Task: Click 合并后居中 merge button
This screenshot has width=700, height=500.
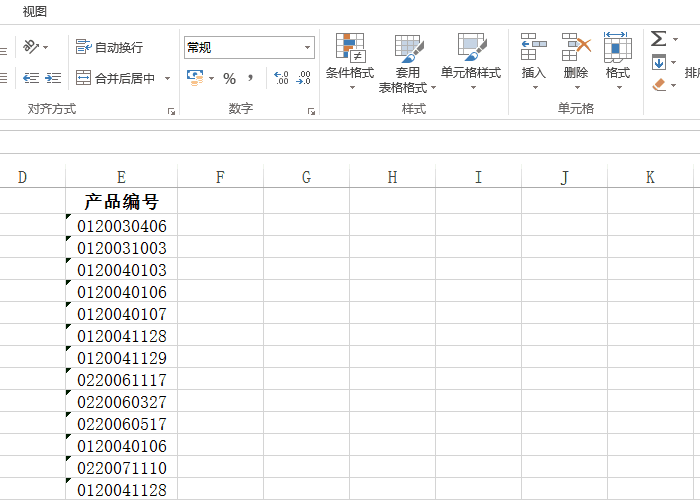Action: point(116,78)
